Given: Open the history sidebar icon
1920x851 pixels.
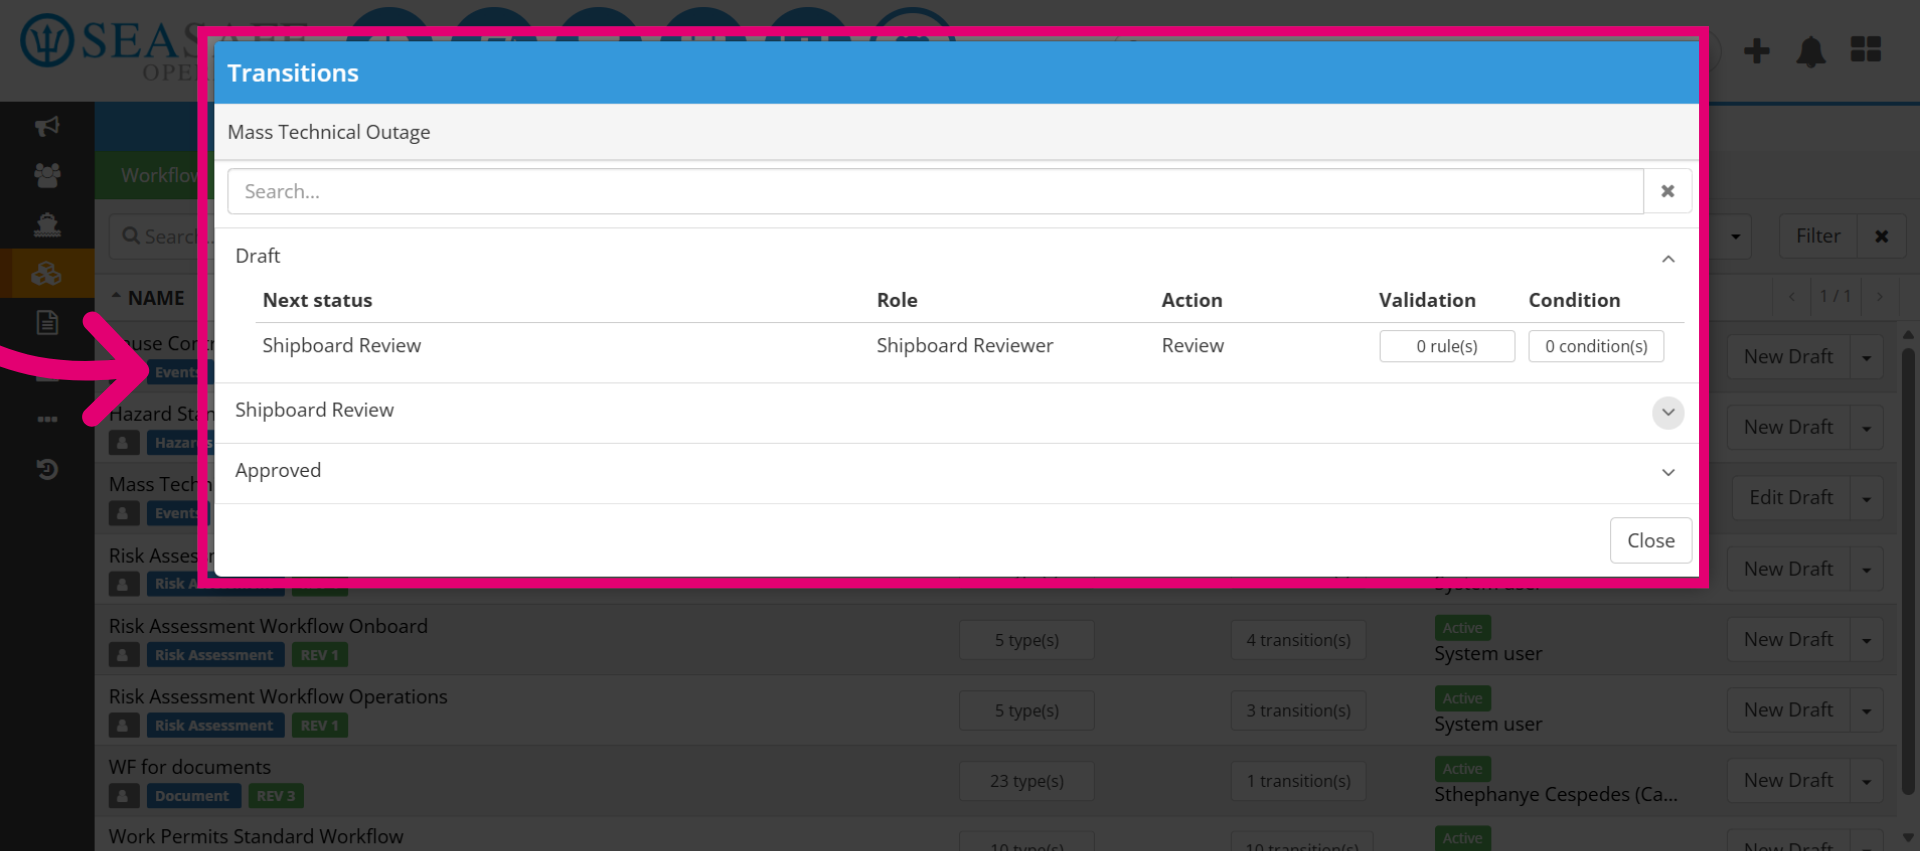Looking at the screenshot, I should tap(47, 469).
